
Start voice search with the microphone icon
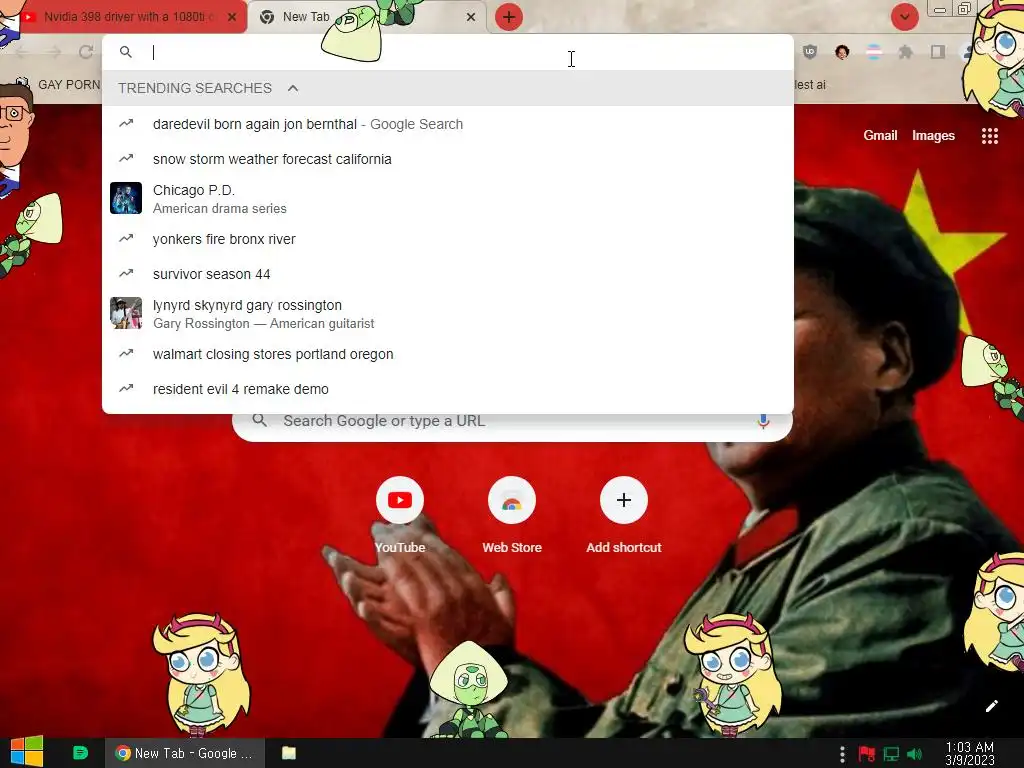pyautogui.click(x=763, y=421)
